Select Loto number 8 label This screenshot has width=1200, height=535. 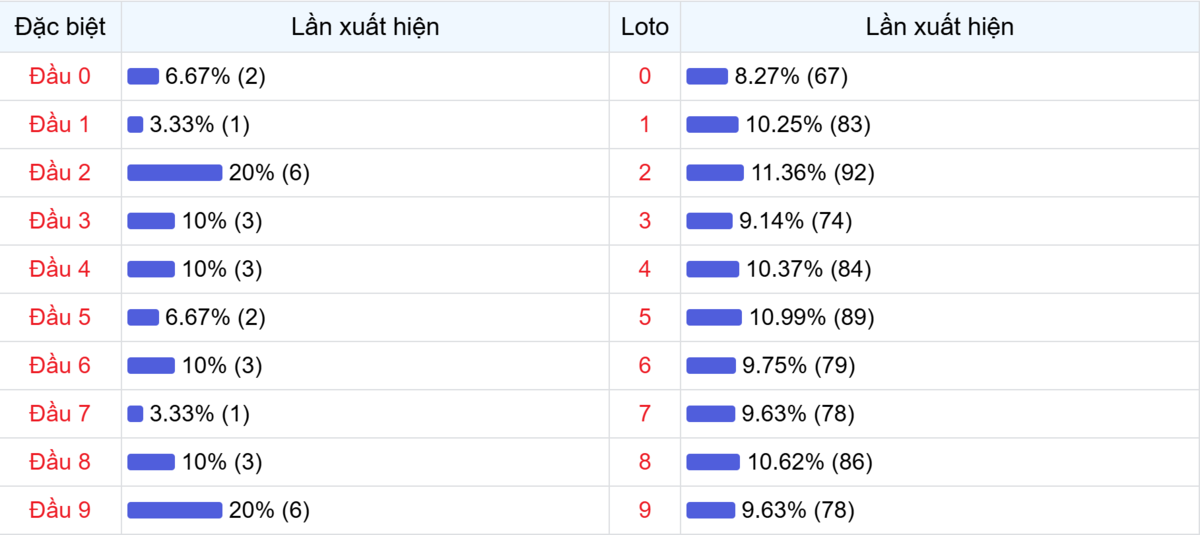(x=645, y=462)
